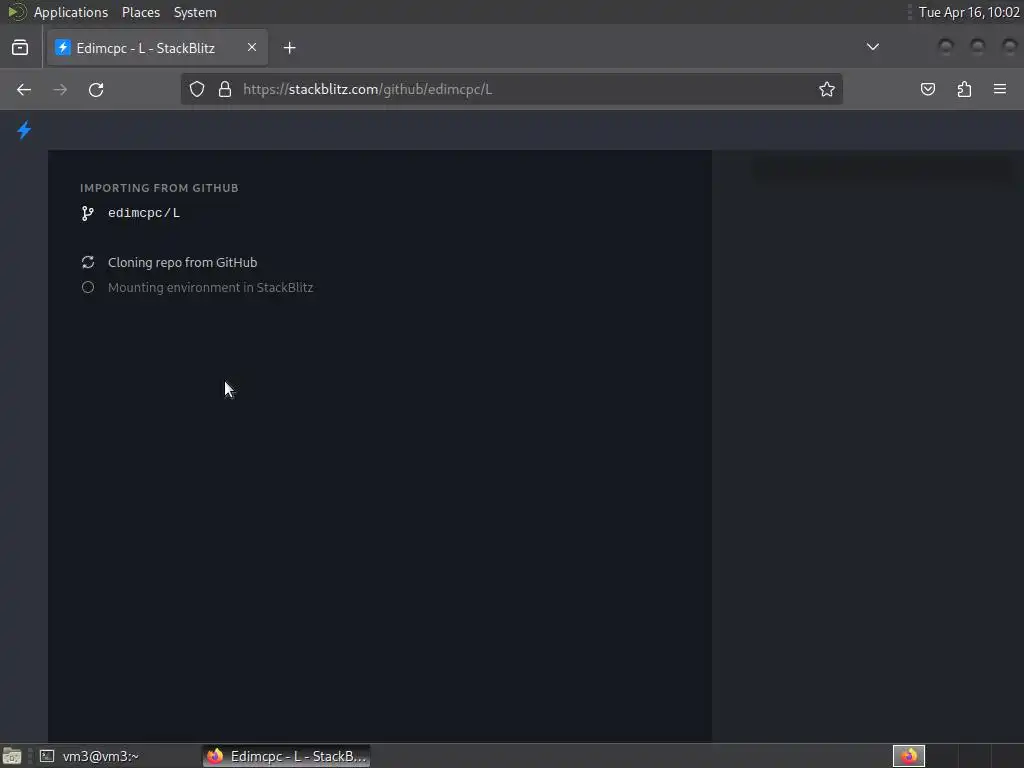The height and width of the screenshot is (768, 1024).
Task: Open the tracking protection shield icon
Action: [x=197, y=89]
